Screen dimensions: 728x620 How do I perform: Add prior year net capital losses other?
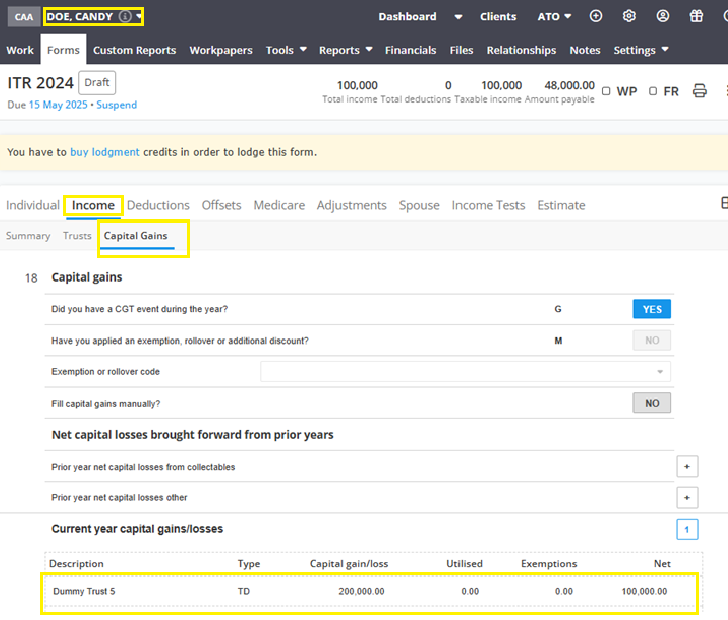[687, 497]
